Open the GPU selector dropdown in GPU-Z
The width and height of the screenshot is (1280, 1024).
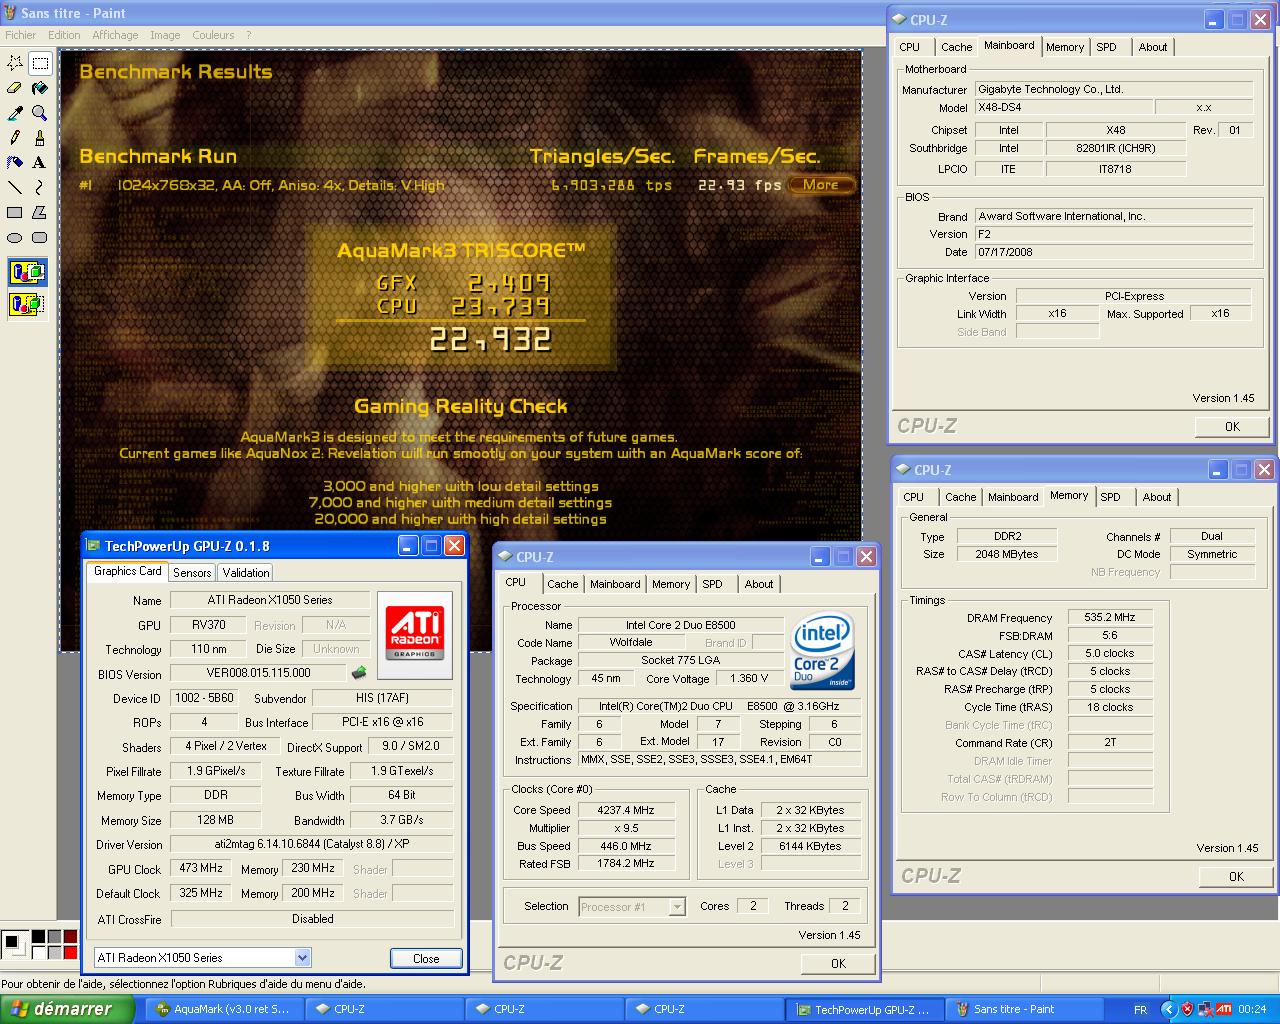[302, 958]
